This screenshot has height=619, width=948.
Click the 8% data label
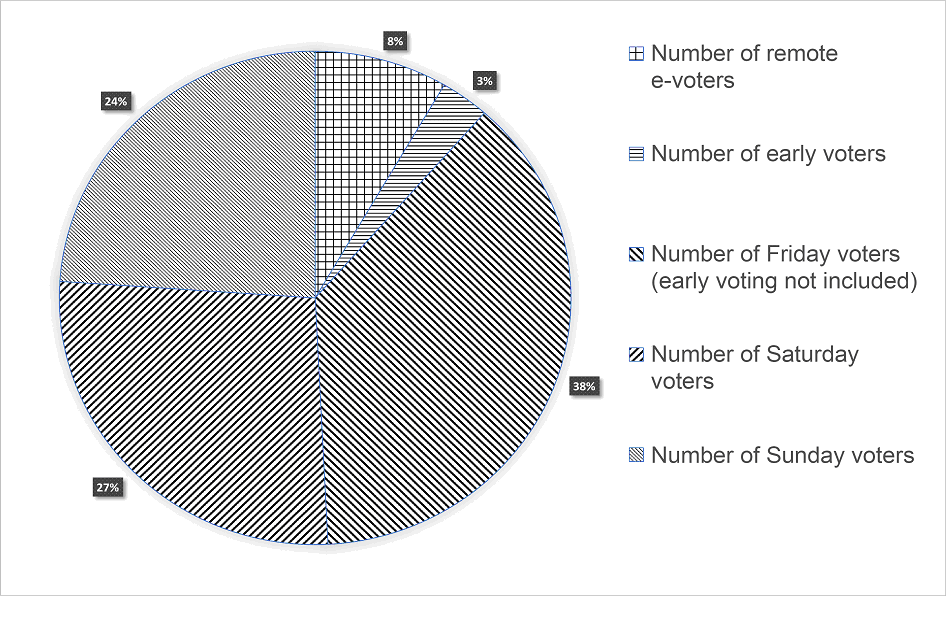click(394, 41)
